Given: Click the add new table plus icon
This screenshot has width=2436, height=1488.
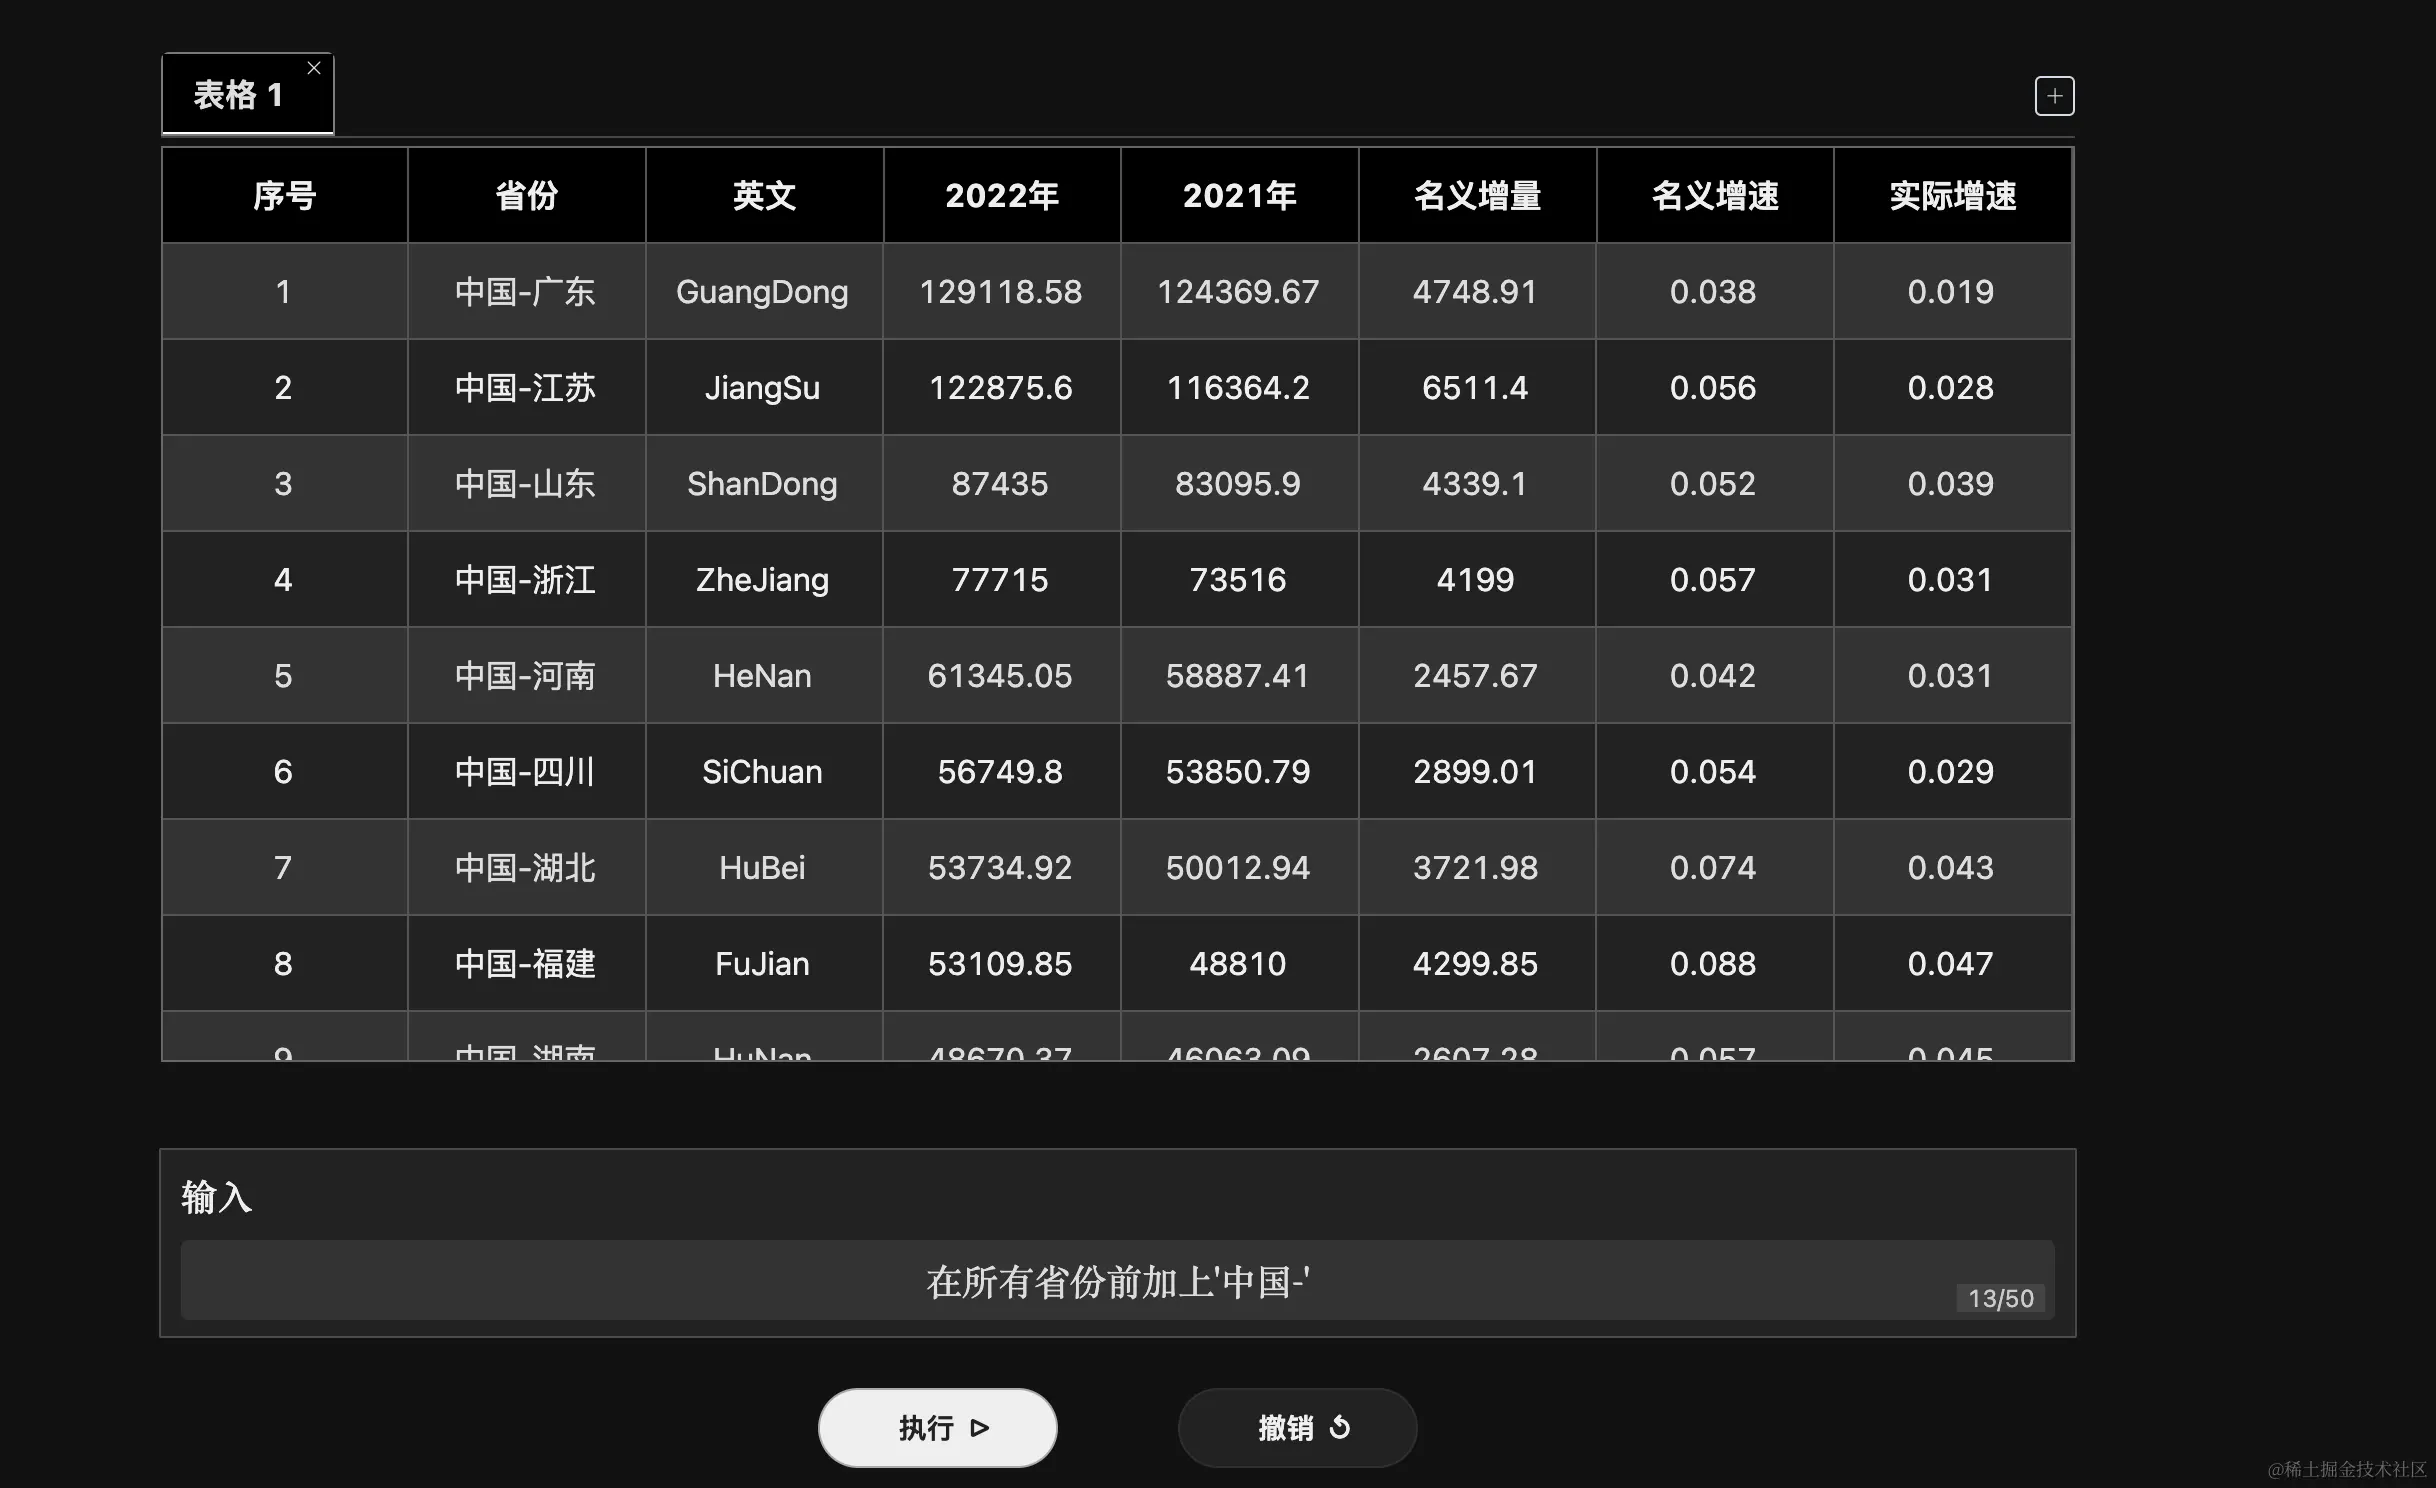Looking at the screenshot, I should pos(2054,96).
